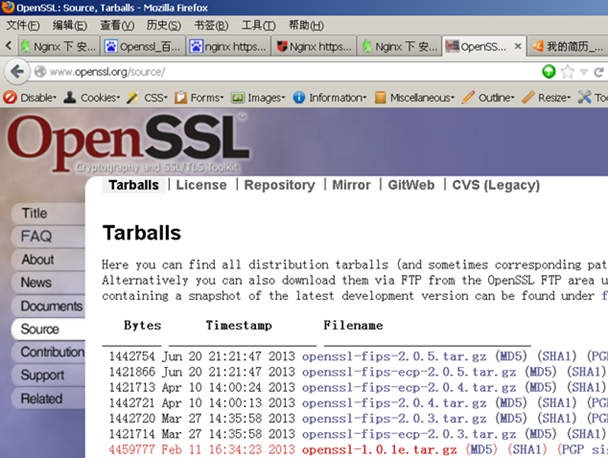
Task: Click the Resize ruler icon
Action: [528, 97]
